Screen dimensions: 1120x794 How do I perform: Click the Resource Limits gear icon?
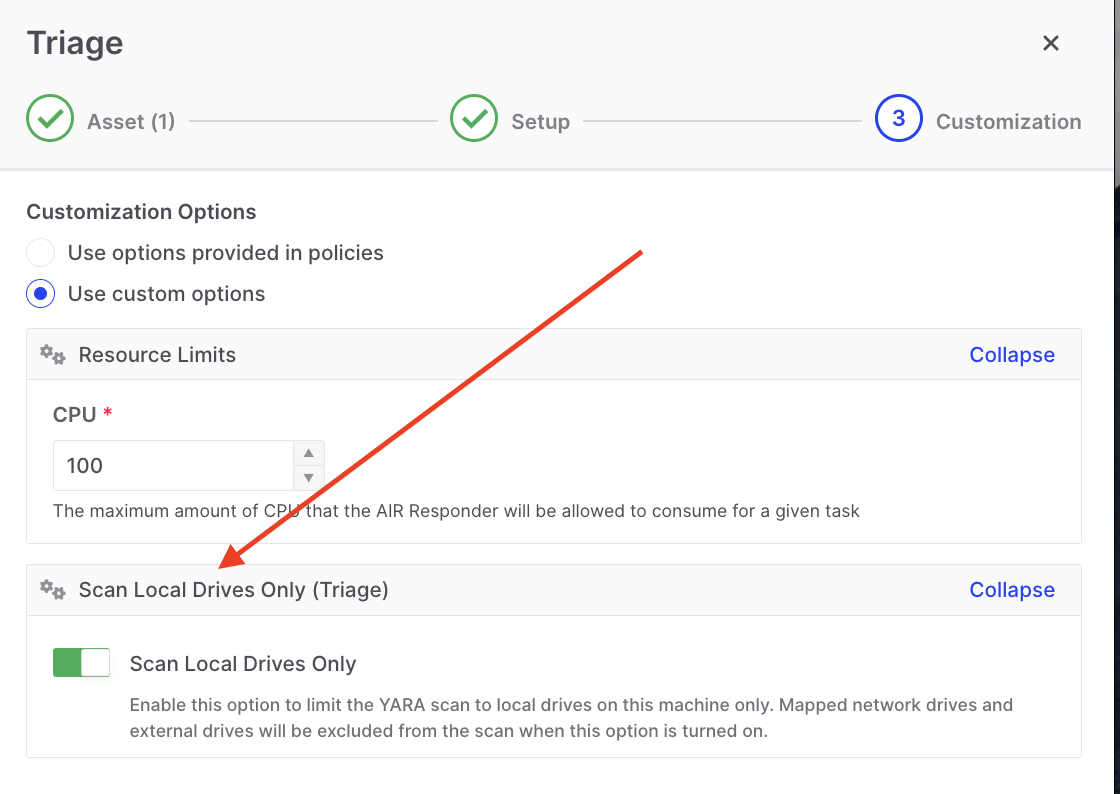(52, 355)
